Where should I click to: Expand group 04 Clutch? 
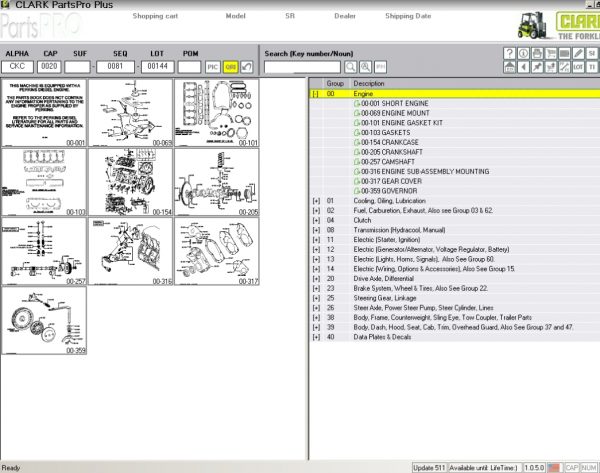pyautogui.click(x=316, y=220)
